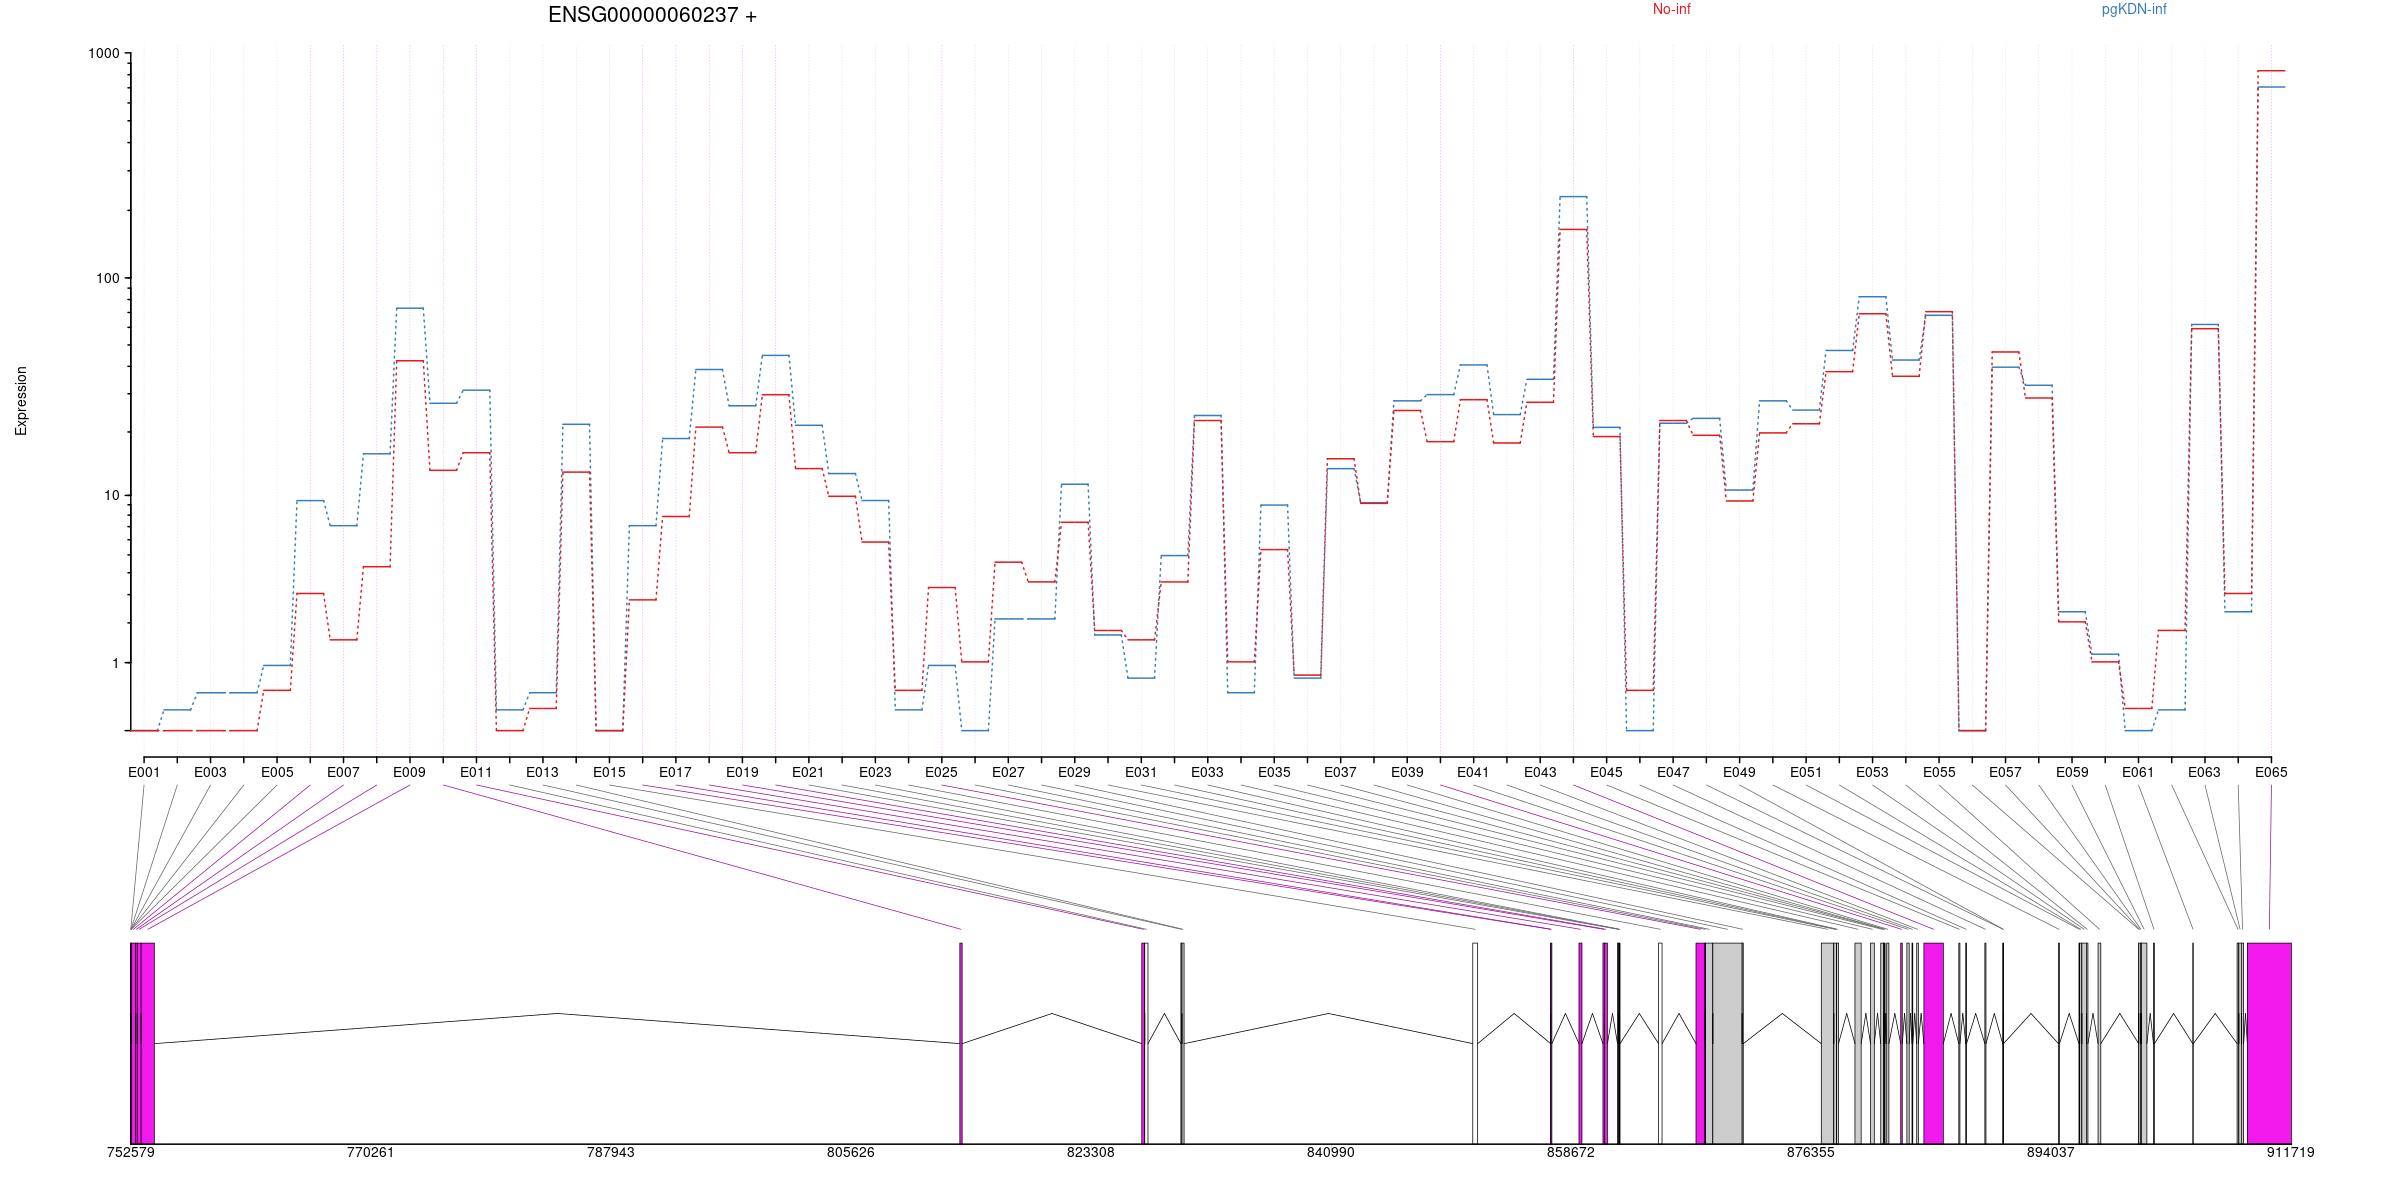The height and width of the screenshot is (1200, 2400).
Task: Click exon label E055
Action: pyautogui.click(x=1939, y=772)
